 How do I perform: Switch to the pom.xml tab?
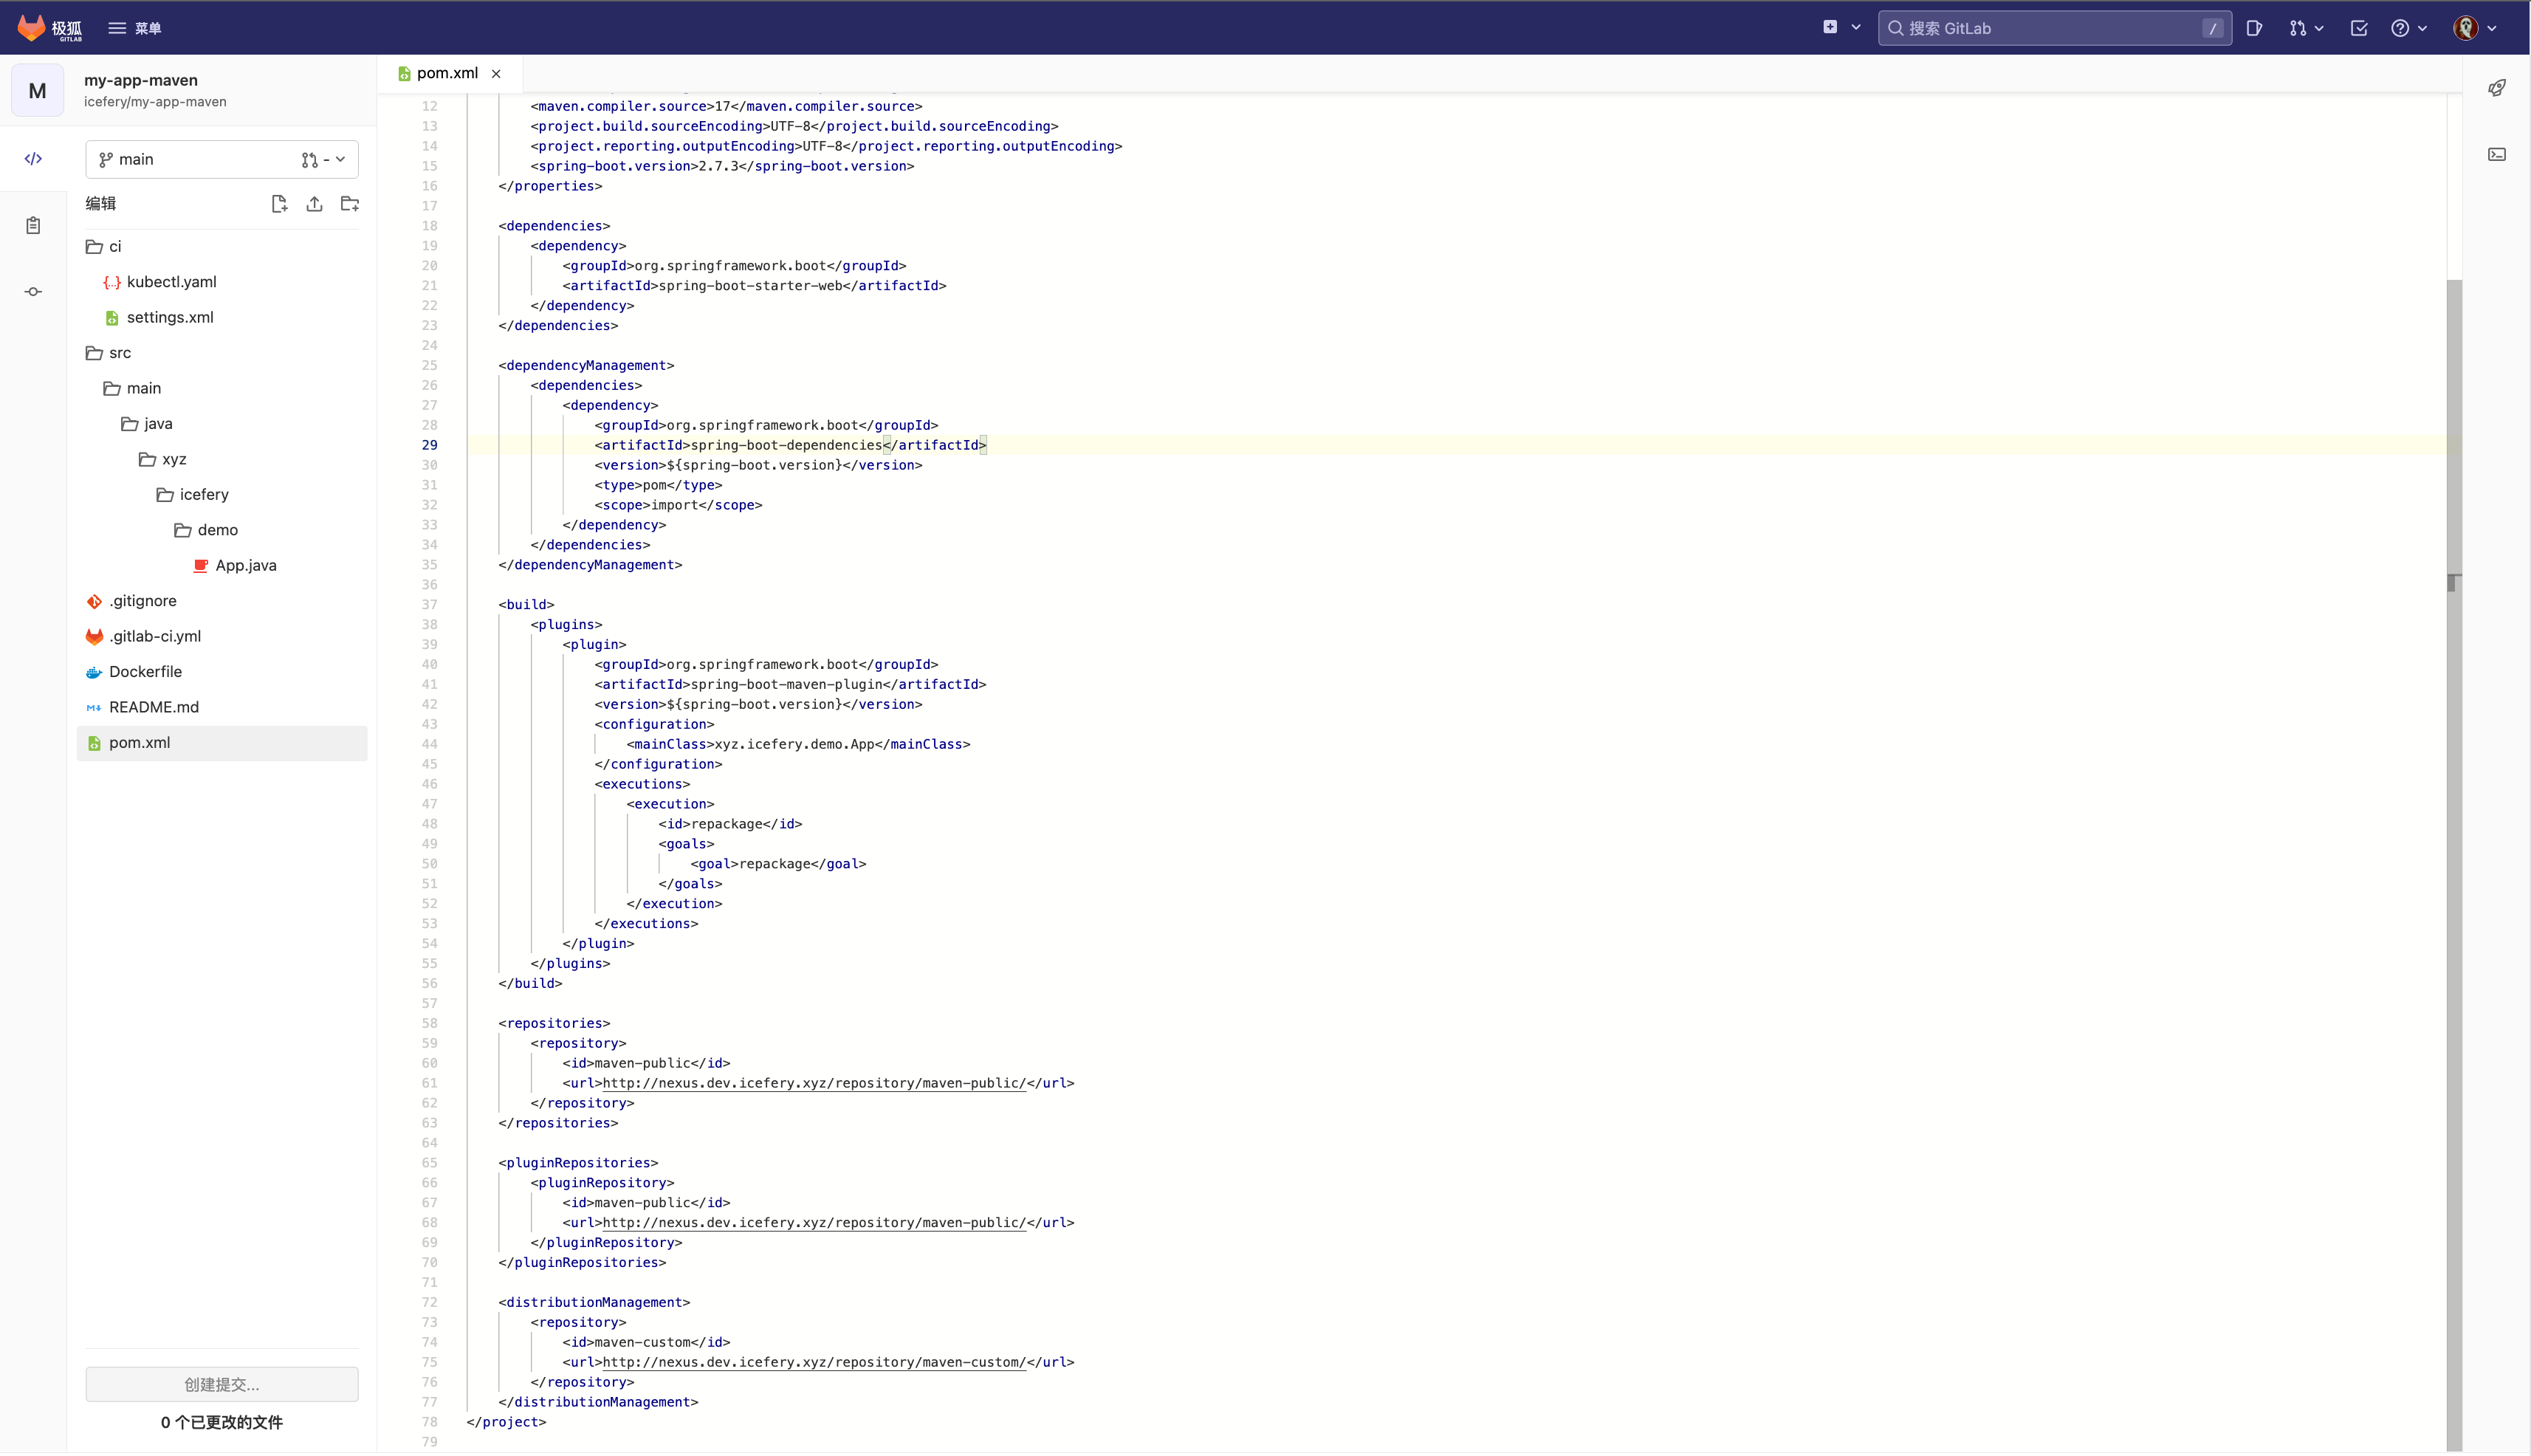(445, 73)
